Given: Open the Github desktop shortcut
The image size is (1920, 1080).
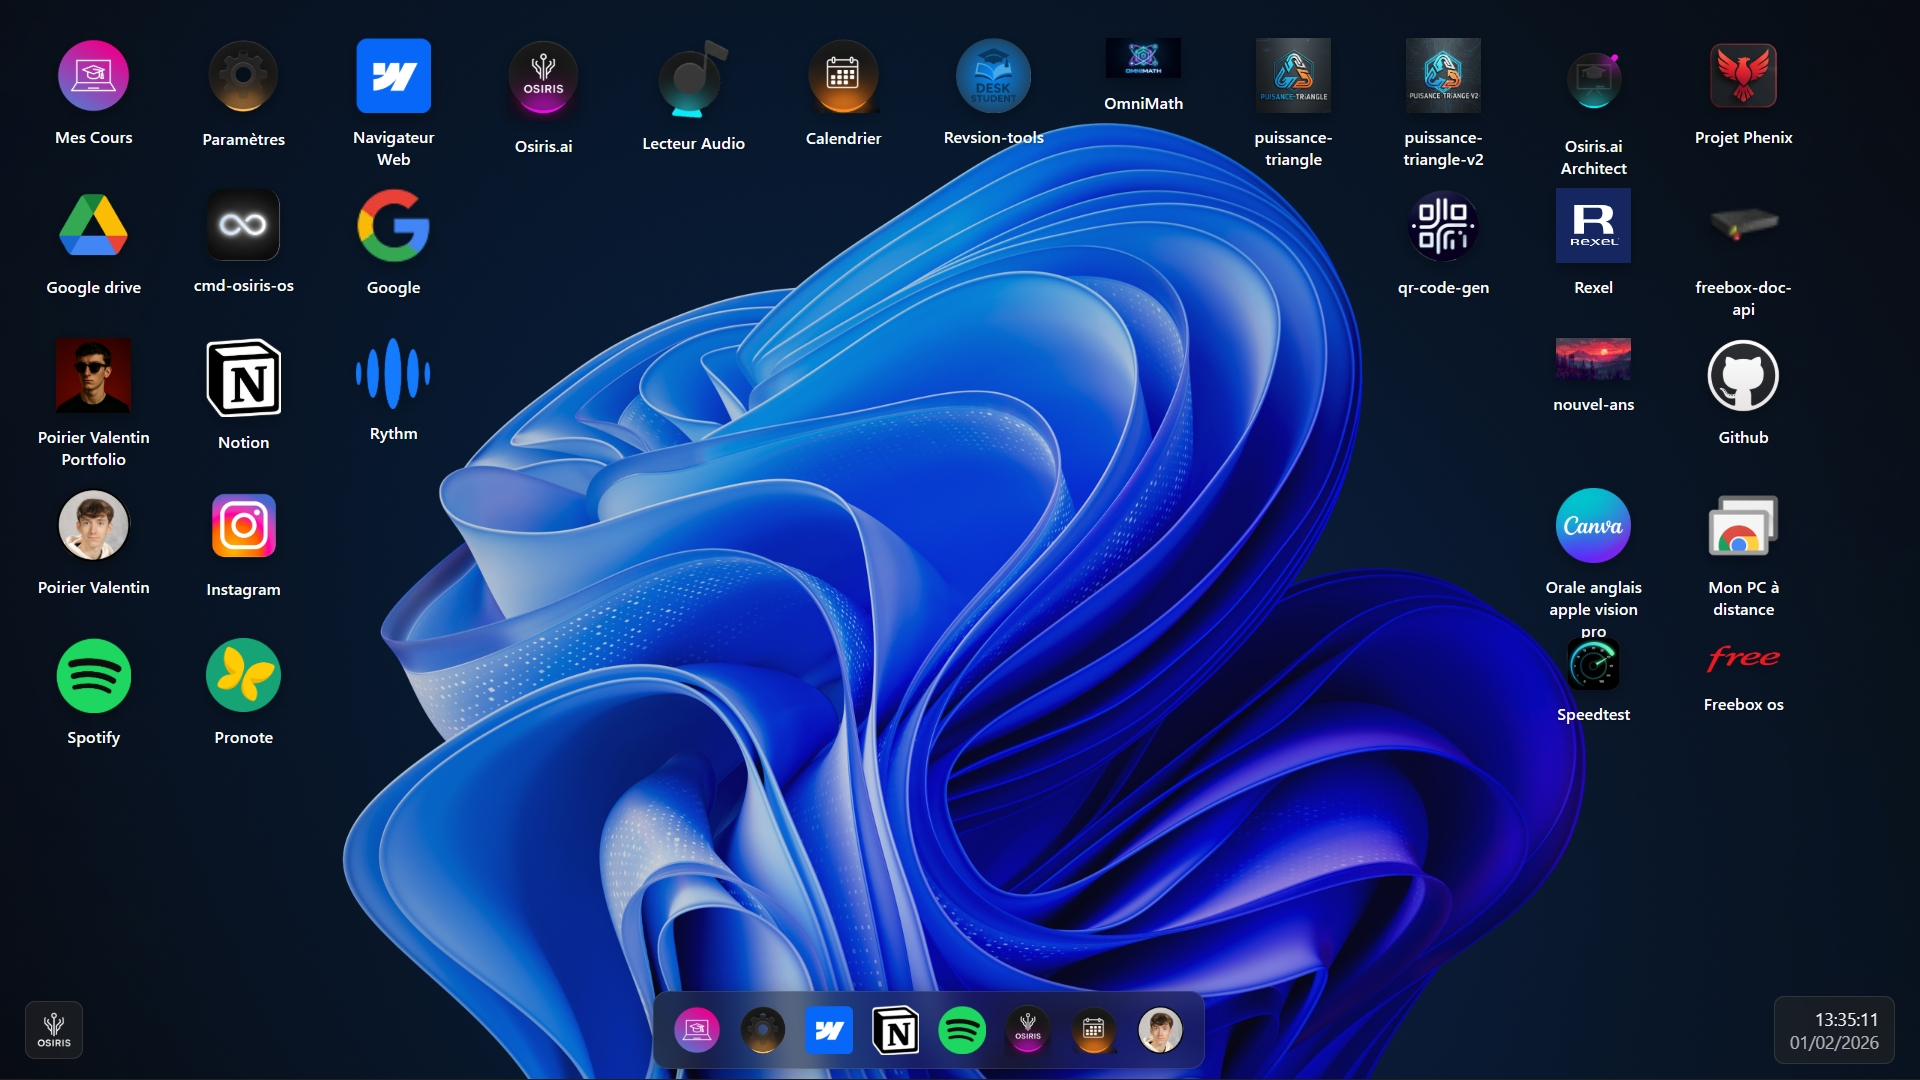Looking at the screenshot, I should (1743, 376).
